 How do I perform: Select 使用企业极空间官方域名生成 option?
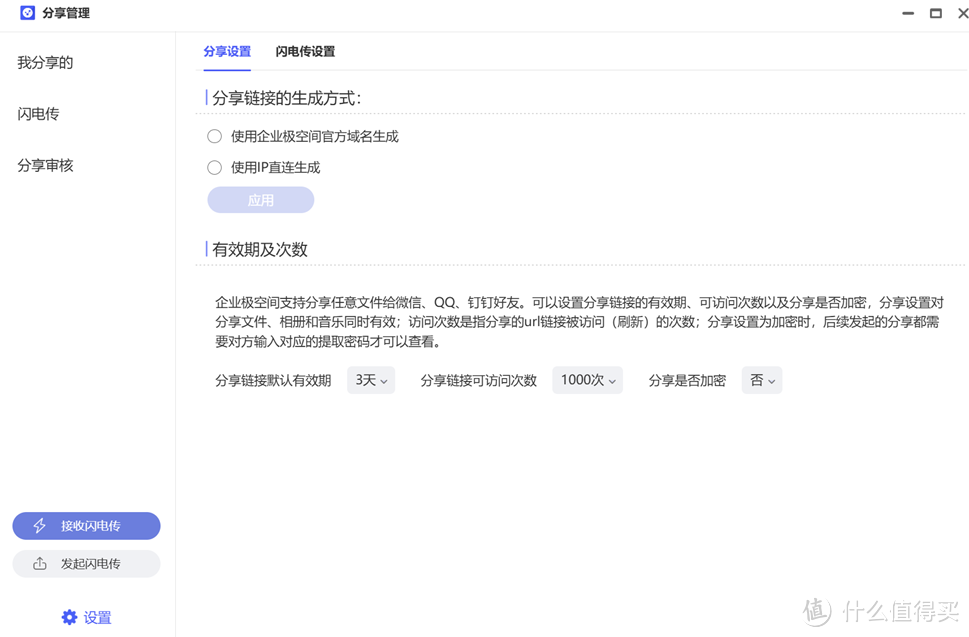(214, 136)
